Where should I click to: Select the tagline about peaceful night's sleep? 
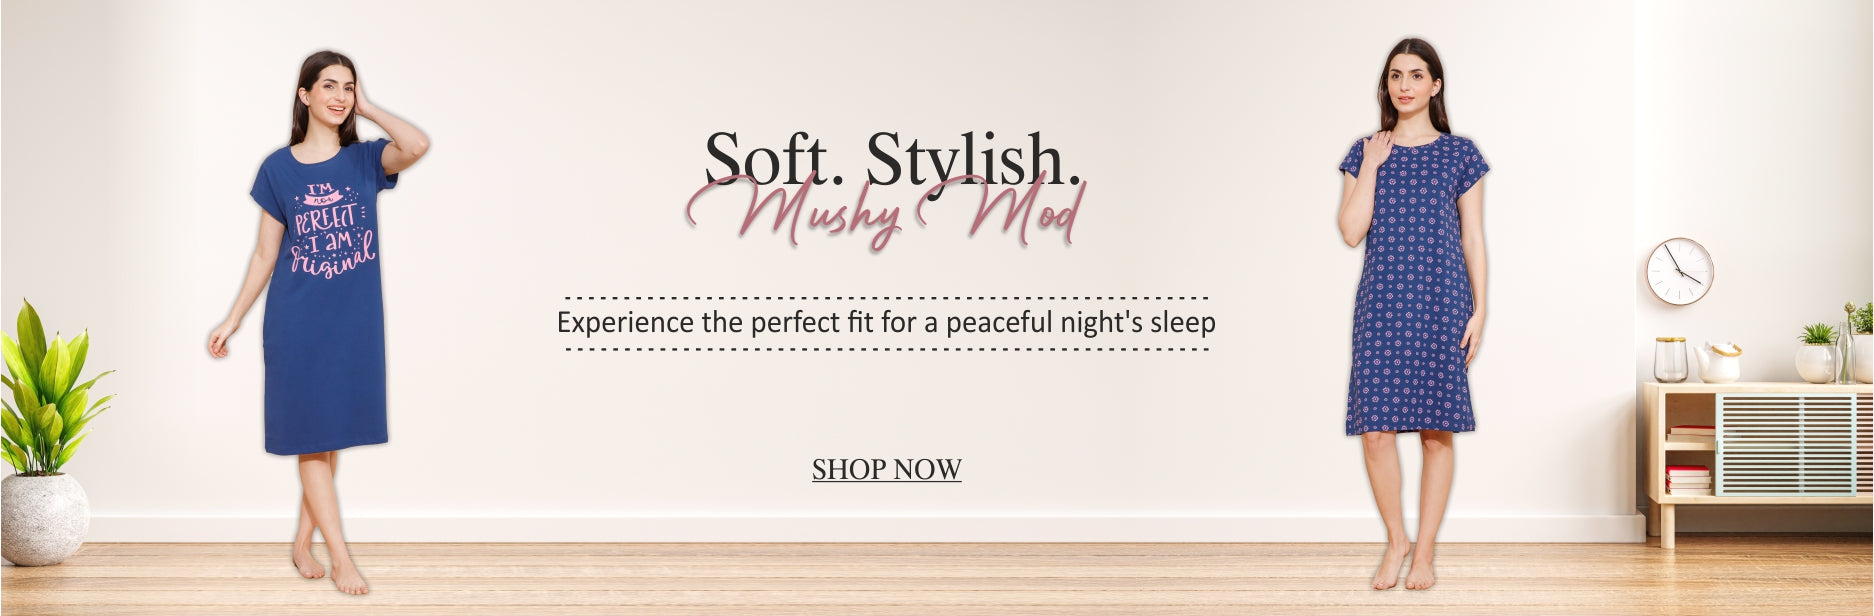point(886,322)
